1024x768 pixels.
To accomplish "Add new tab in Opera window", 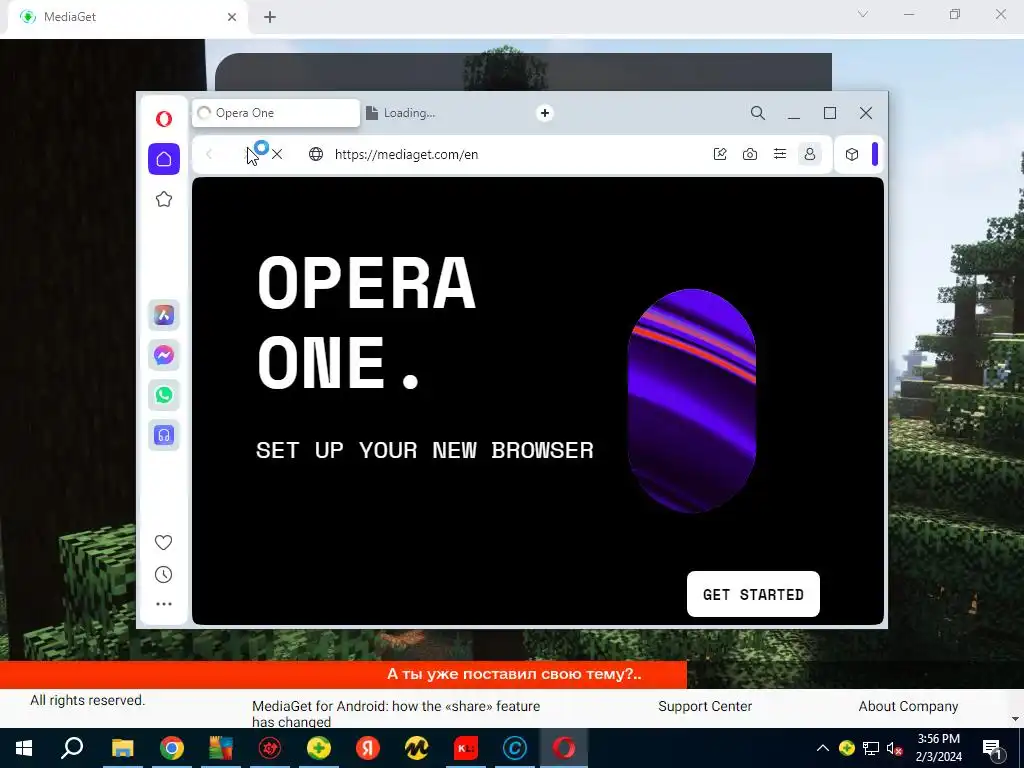I will point(545,113).
